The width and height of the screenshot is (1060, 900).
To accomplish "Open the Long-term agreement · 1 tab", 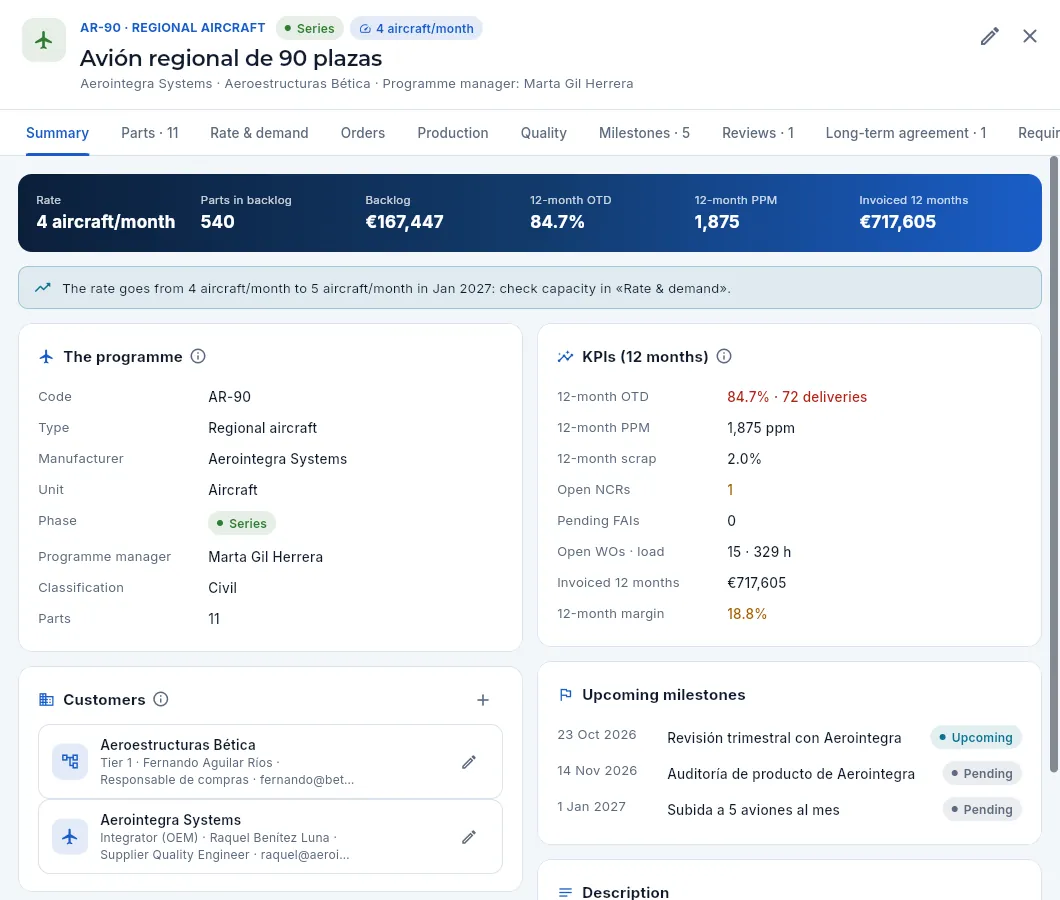I will pyautogui.click(x=906, y=133).
